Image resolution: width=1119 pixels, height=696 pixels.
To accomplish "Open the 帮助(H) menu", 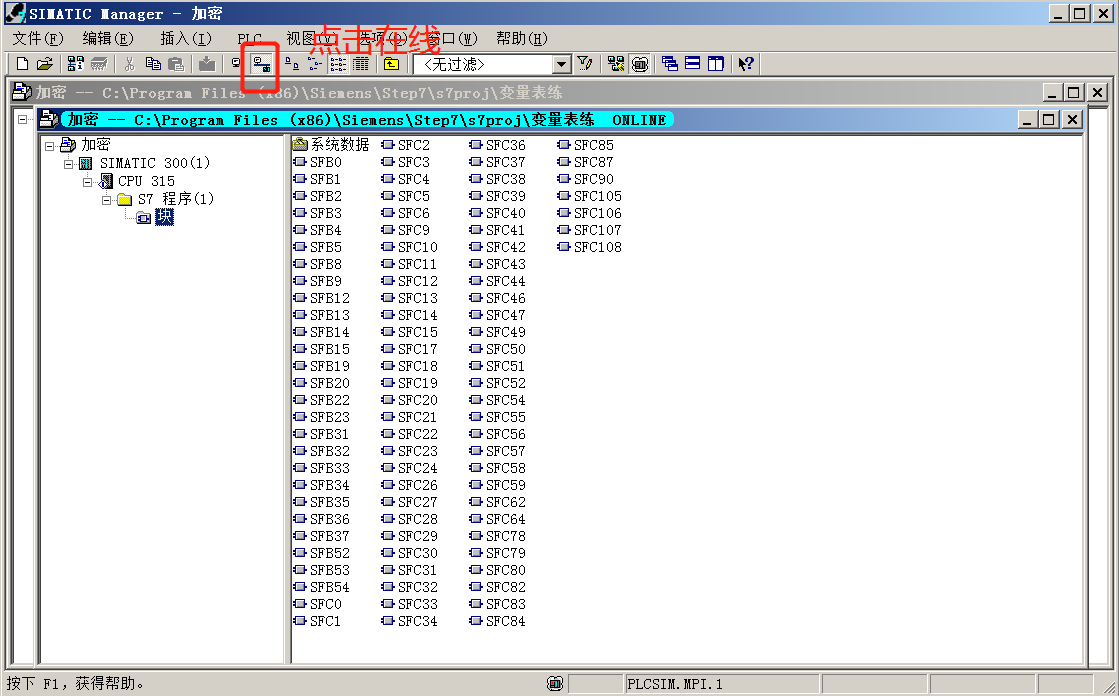I will [x=522, y=38].
